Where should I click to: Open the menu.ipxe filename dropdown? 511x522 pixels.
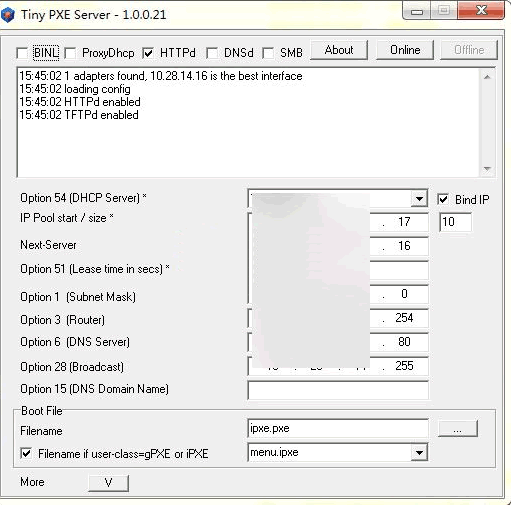point(419,452)
